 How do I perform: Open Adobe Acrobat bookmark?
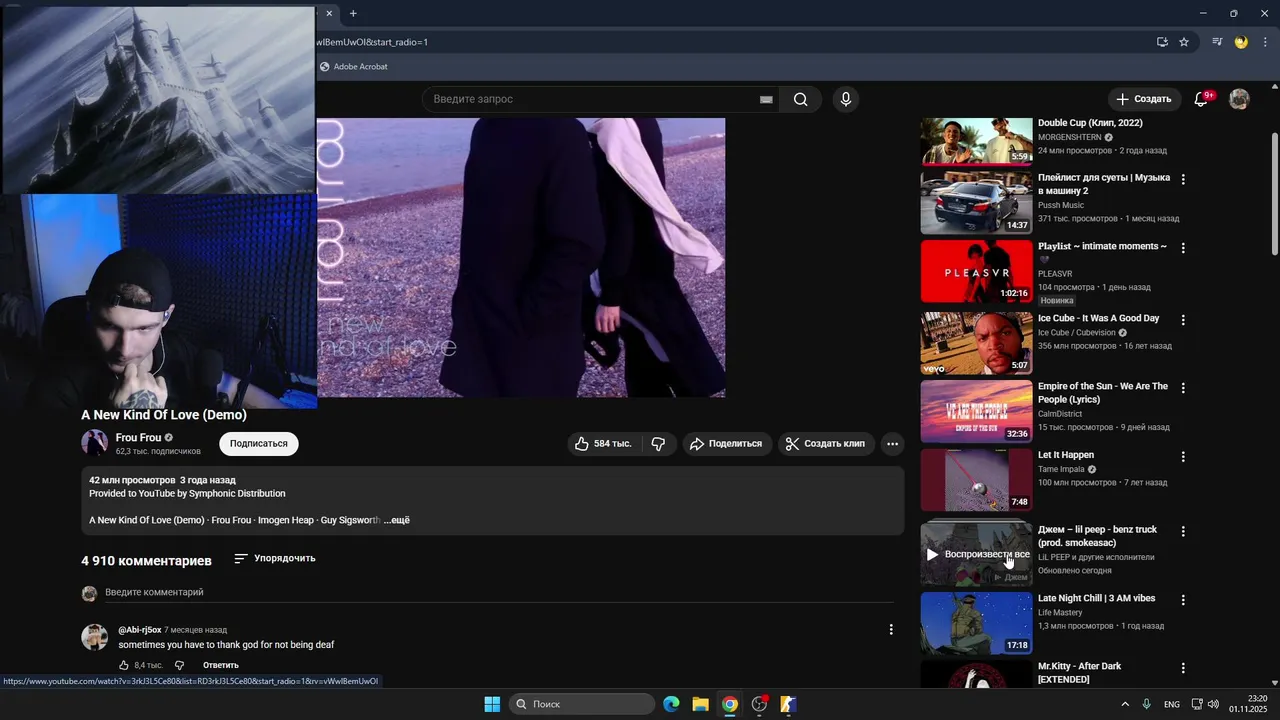(x=353, y=66)
